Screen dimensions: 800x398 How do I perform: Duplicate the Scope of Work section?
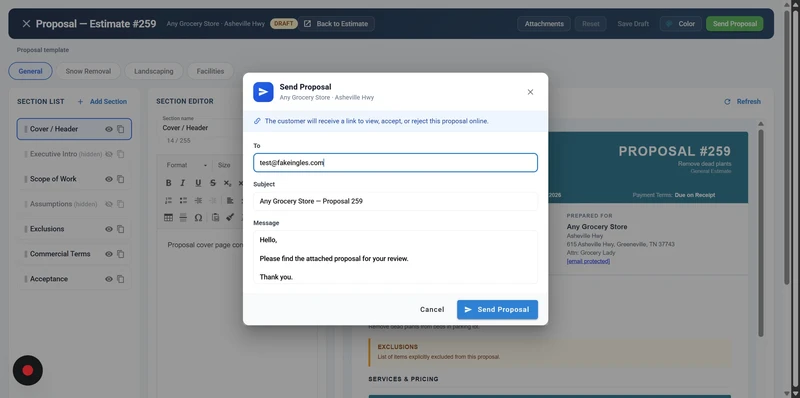pyautogui.click(x=120, y=179)
